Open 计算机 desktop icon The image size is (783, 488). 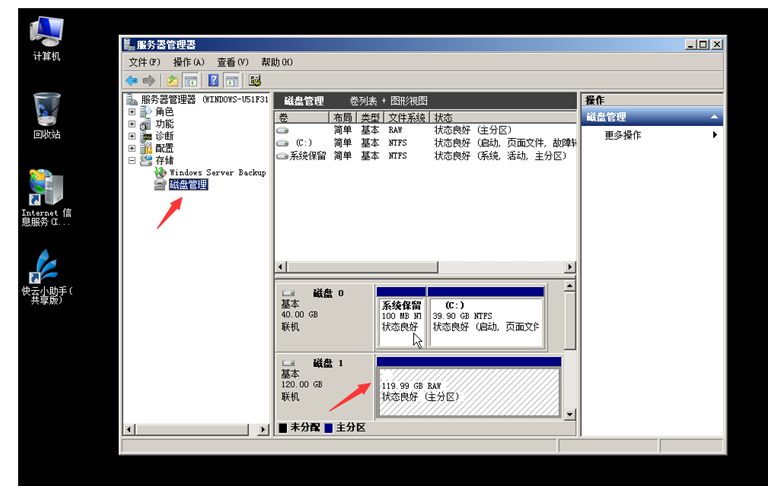[46, 35]
